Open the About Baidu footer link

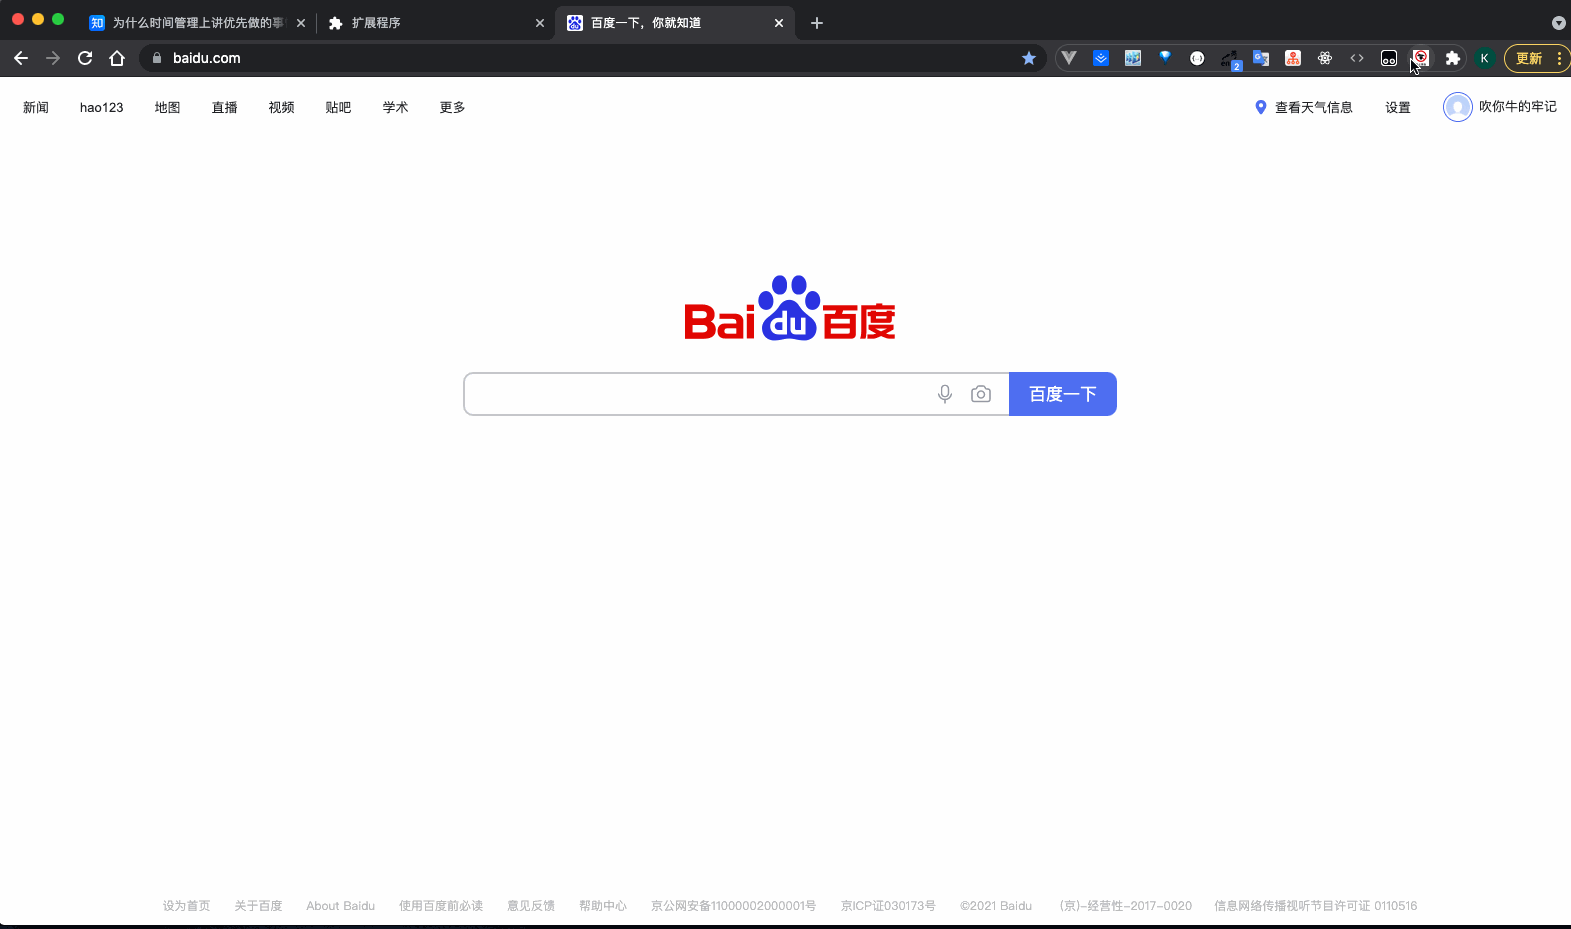click(341, 906)
